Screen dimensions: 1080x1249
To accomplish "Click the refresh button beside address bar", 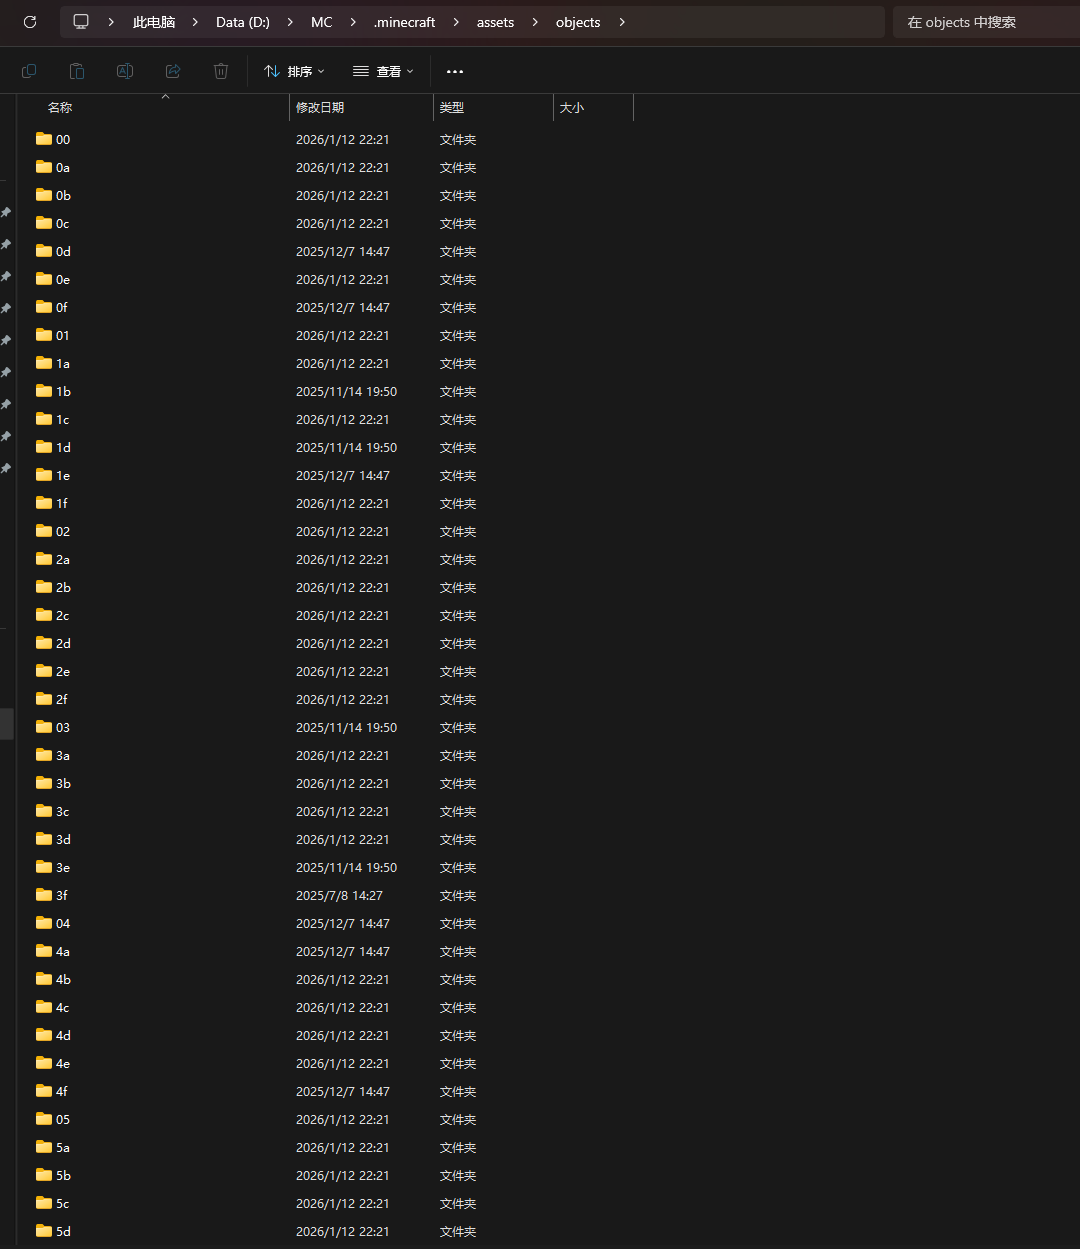I will pos(30,22).
